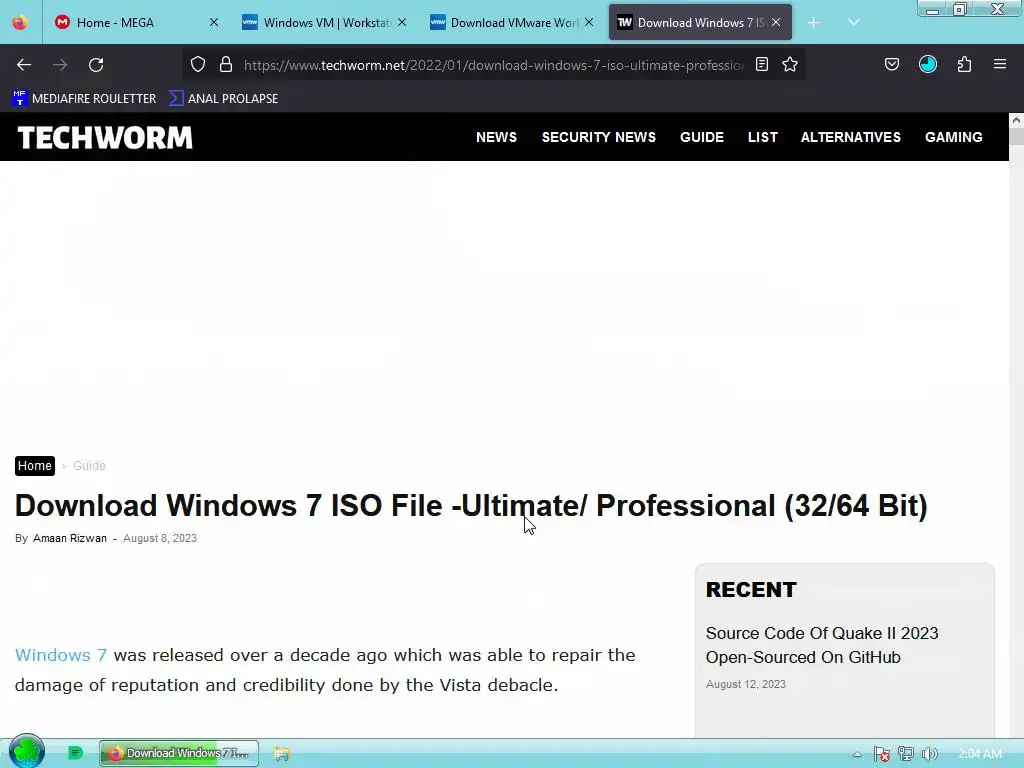Open the Firefox hamburger menu
This screenshot has height=768, width=1024.
point(1000,64)
